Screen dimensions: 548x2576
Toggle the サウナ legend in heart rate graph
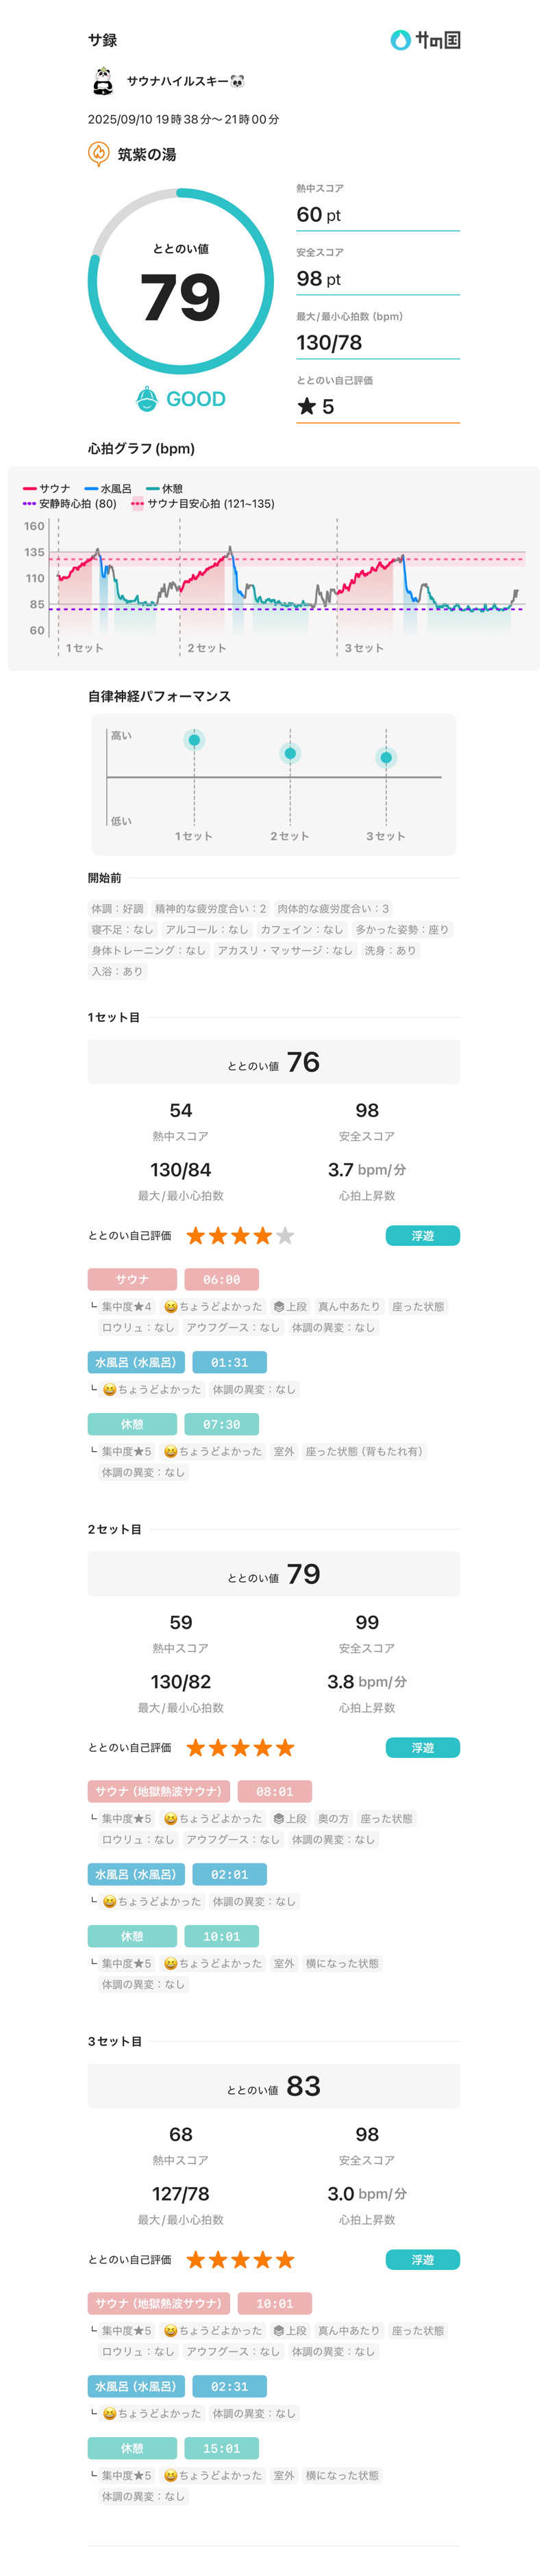pyautogui.click(x=47, y=489)
